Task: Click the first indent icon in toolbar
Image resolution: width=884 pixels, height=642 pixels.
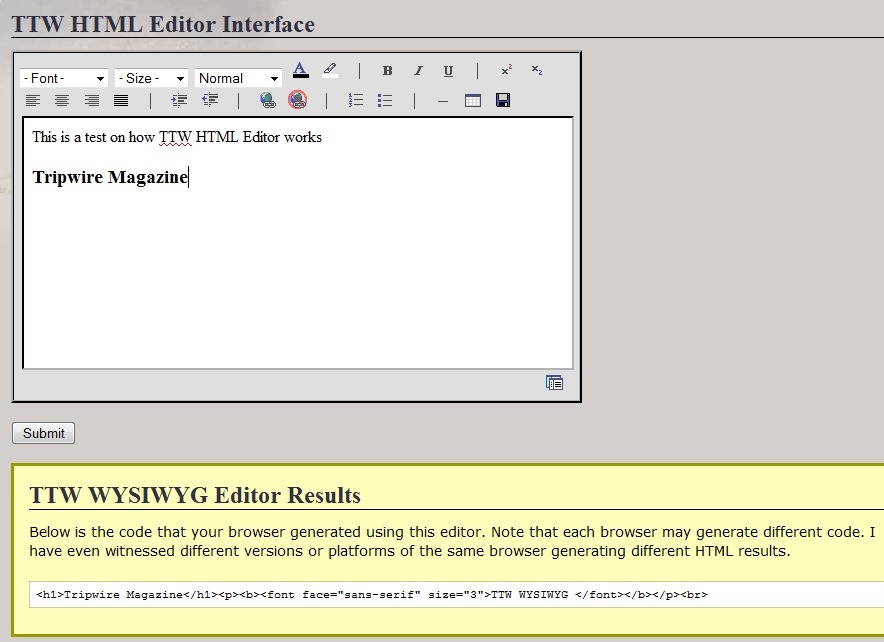Action: [180, 101]
